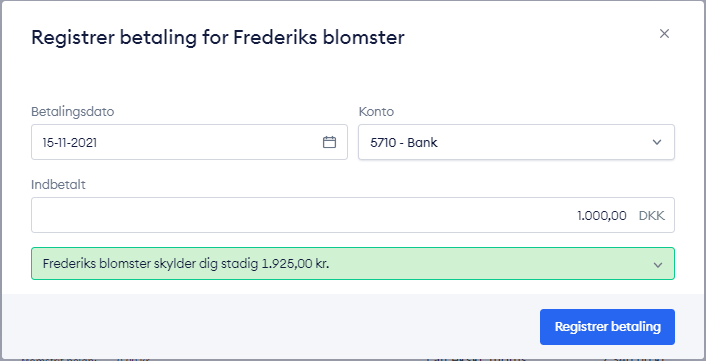Focus the Indbetalt amount input field
The width and height of the screenshot is (706, 361).
tap(353, 215)
